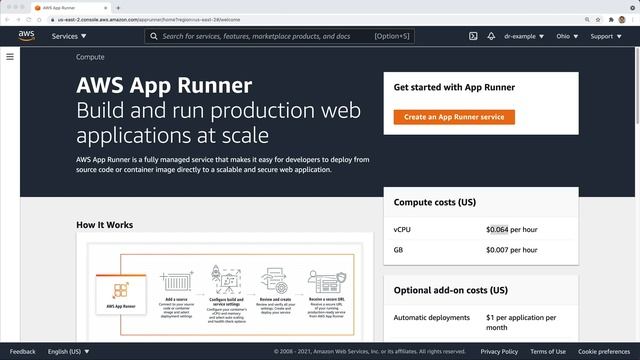Click the "Optional add-on costs (US)" heading
The image size is (640, 360).
451,290
